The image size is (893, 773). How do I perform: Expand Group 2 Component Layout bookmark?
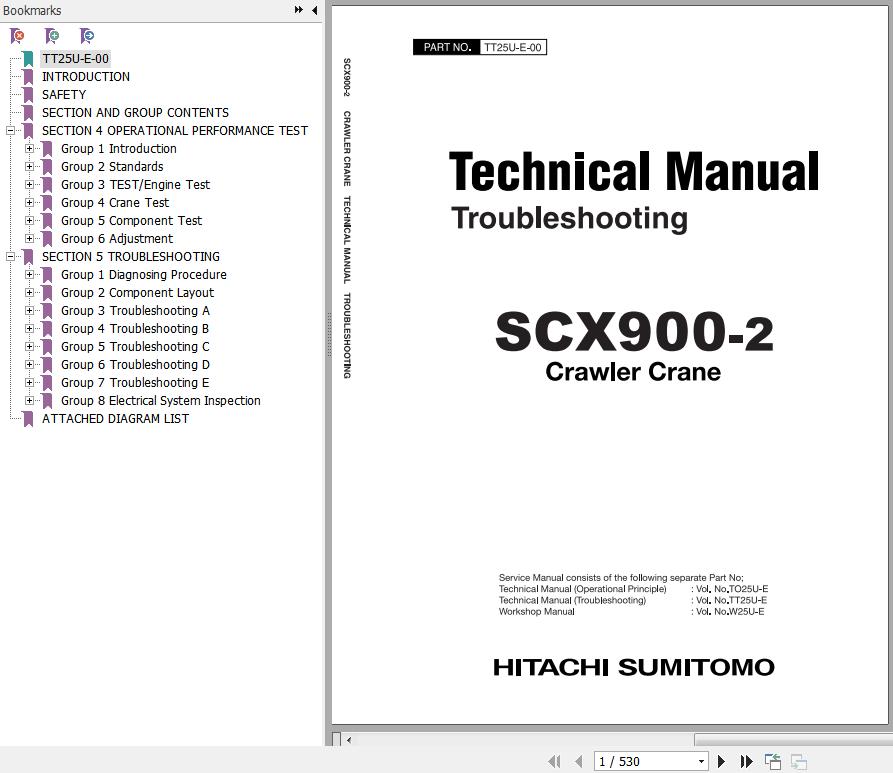pos(29,292)
